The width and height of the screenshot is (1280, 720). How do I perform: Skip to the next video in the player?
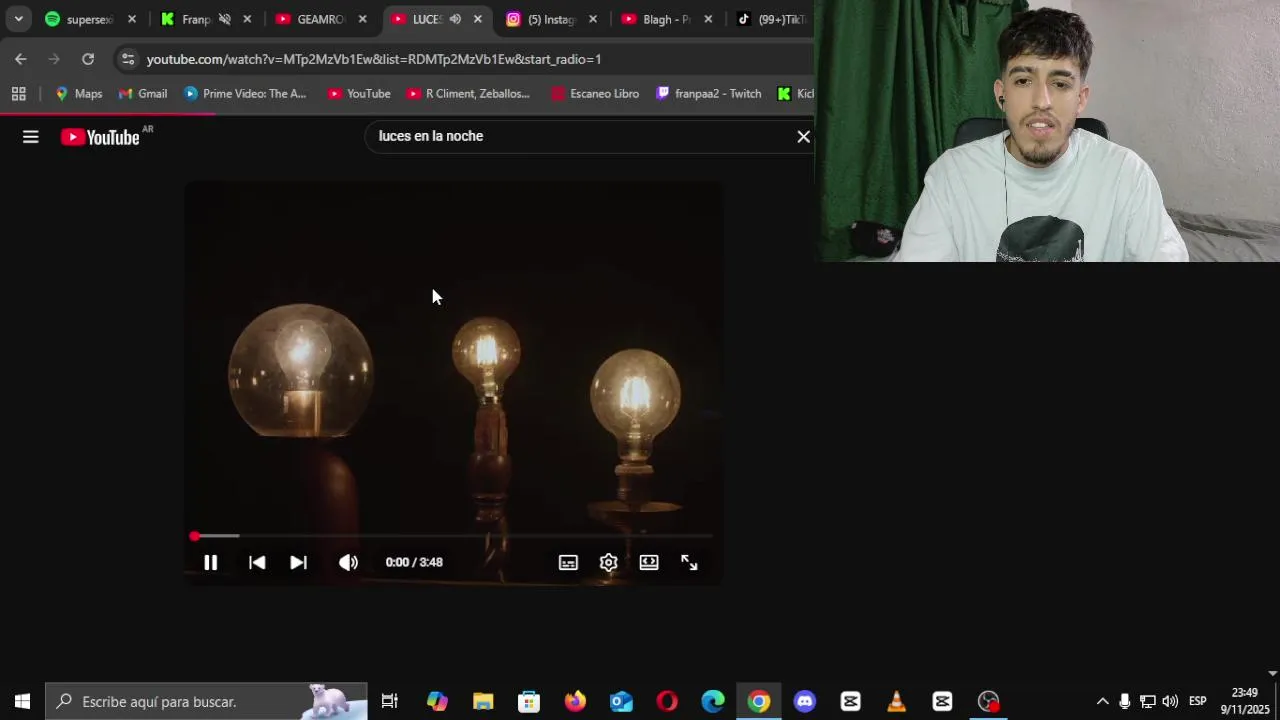(x=298, y=562)
